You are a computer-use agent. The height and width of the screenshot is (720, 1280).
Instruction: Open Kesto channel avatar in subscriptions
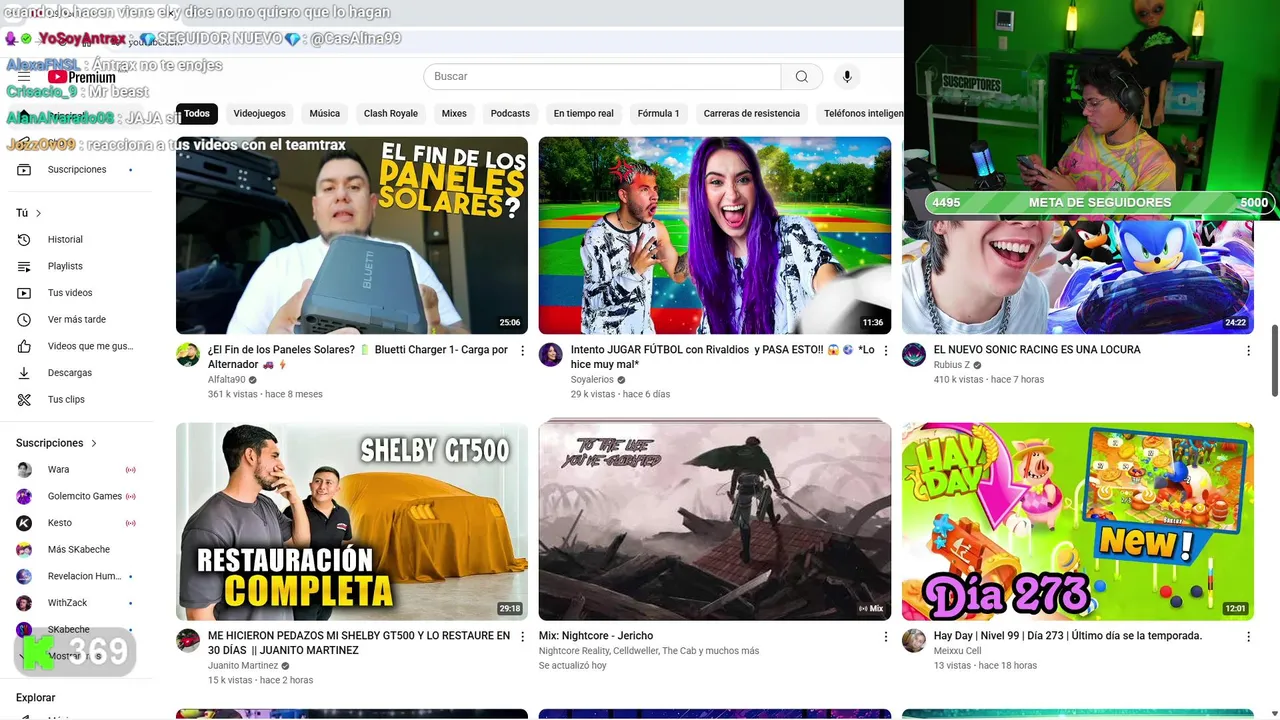click(x=24, y=523)
